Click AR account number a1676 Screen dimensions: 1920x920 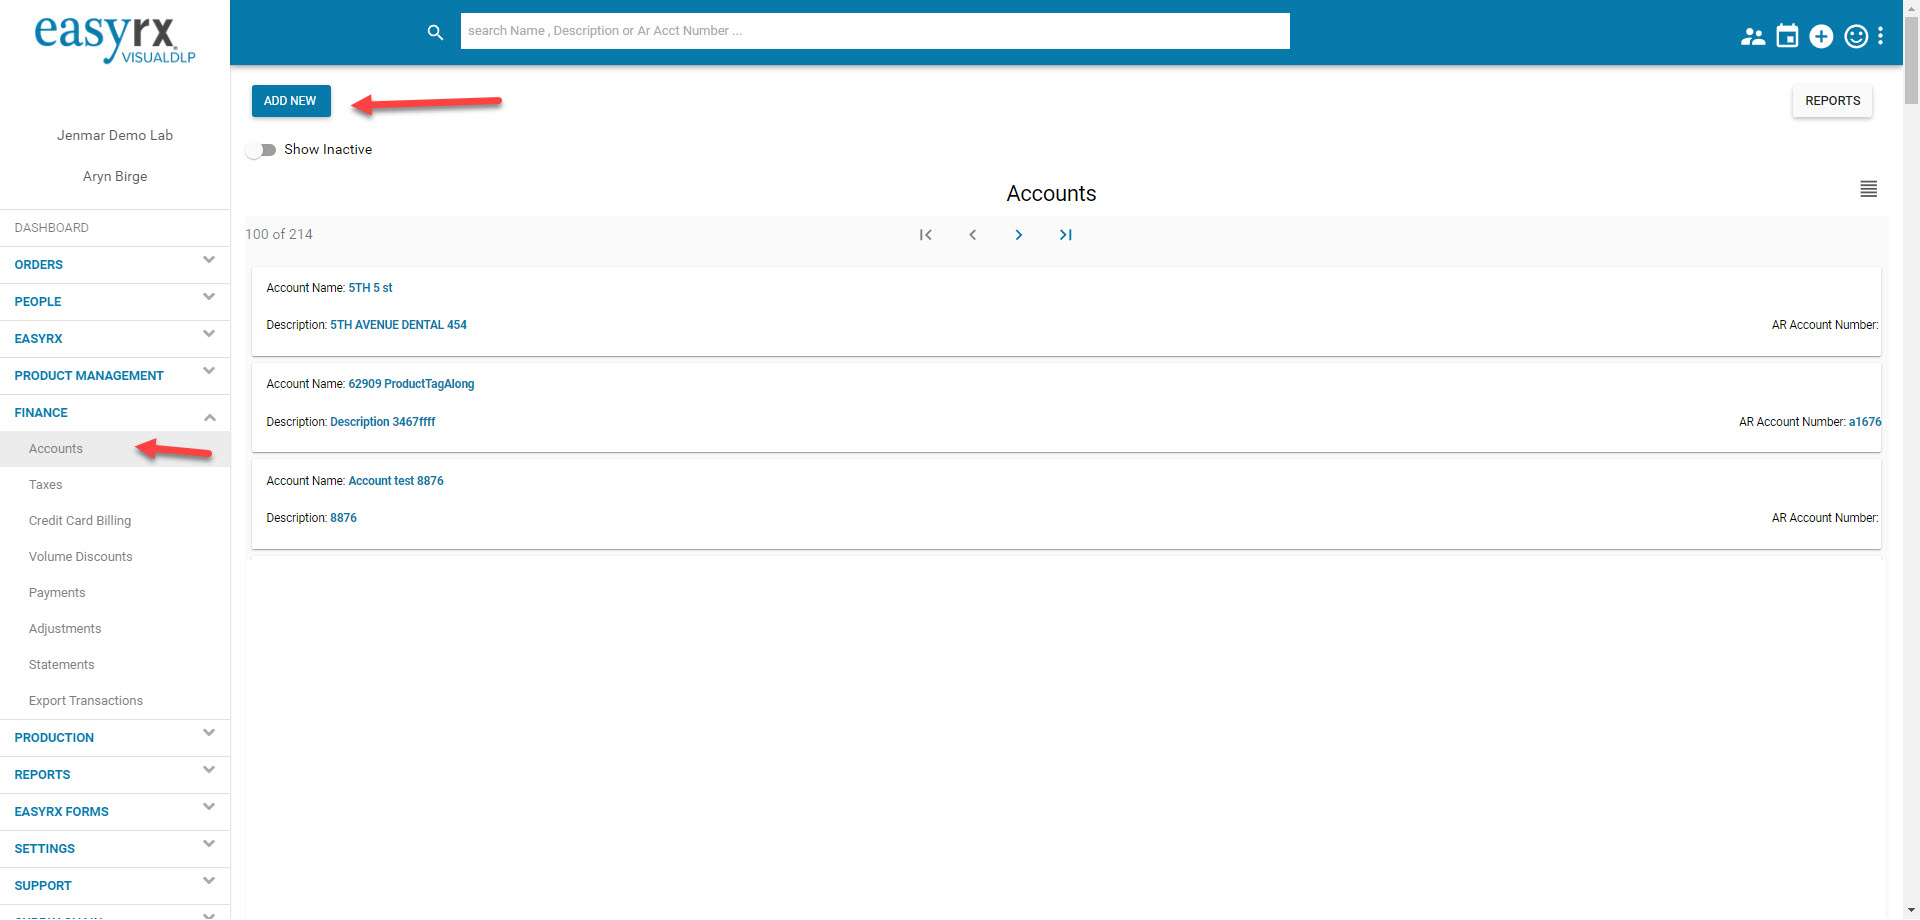(x=1864, y=422)
